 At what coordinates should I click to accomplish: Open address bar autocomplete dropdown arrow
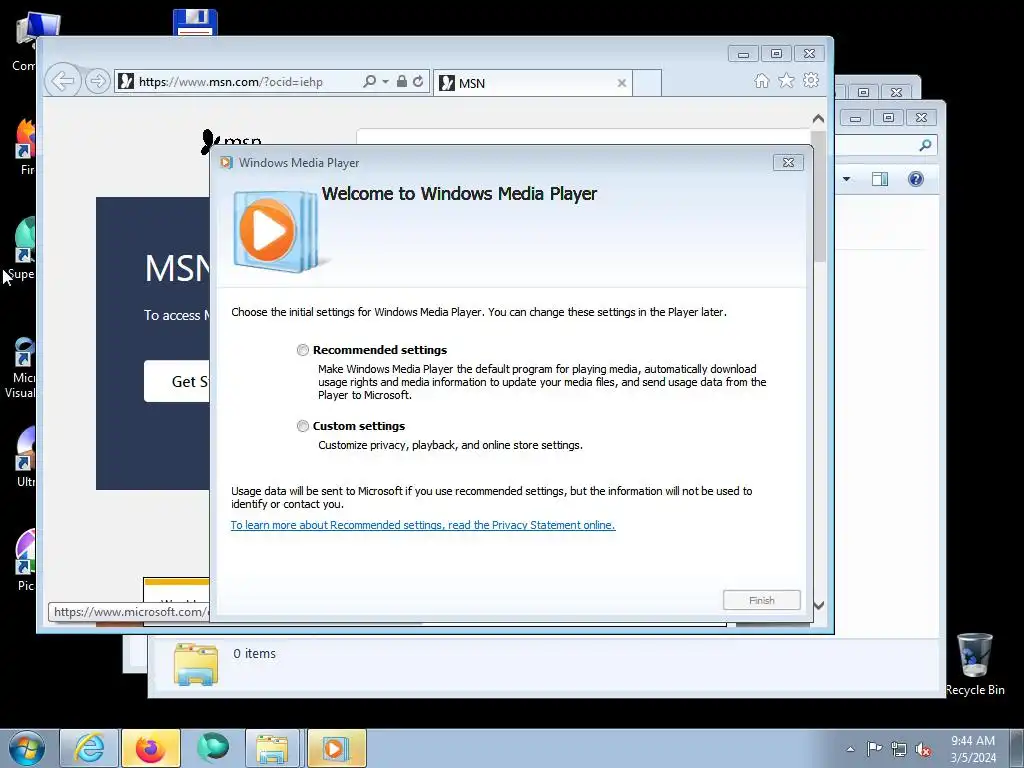click(x=385, y=82)
